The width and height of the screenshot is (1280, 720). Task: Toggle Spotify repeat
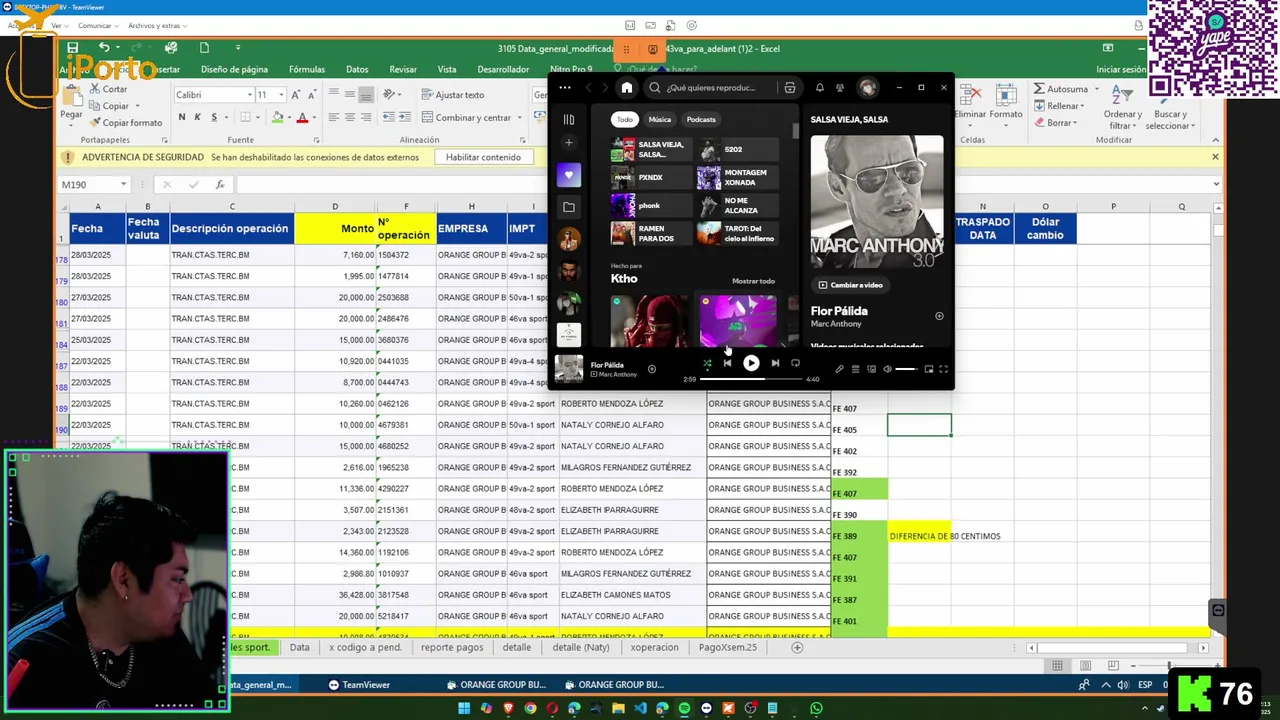[795, 363]
